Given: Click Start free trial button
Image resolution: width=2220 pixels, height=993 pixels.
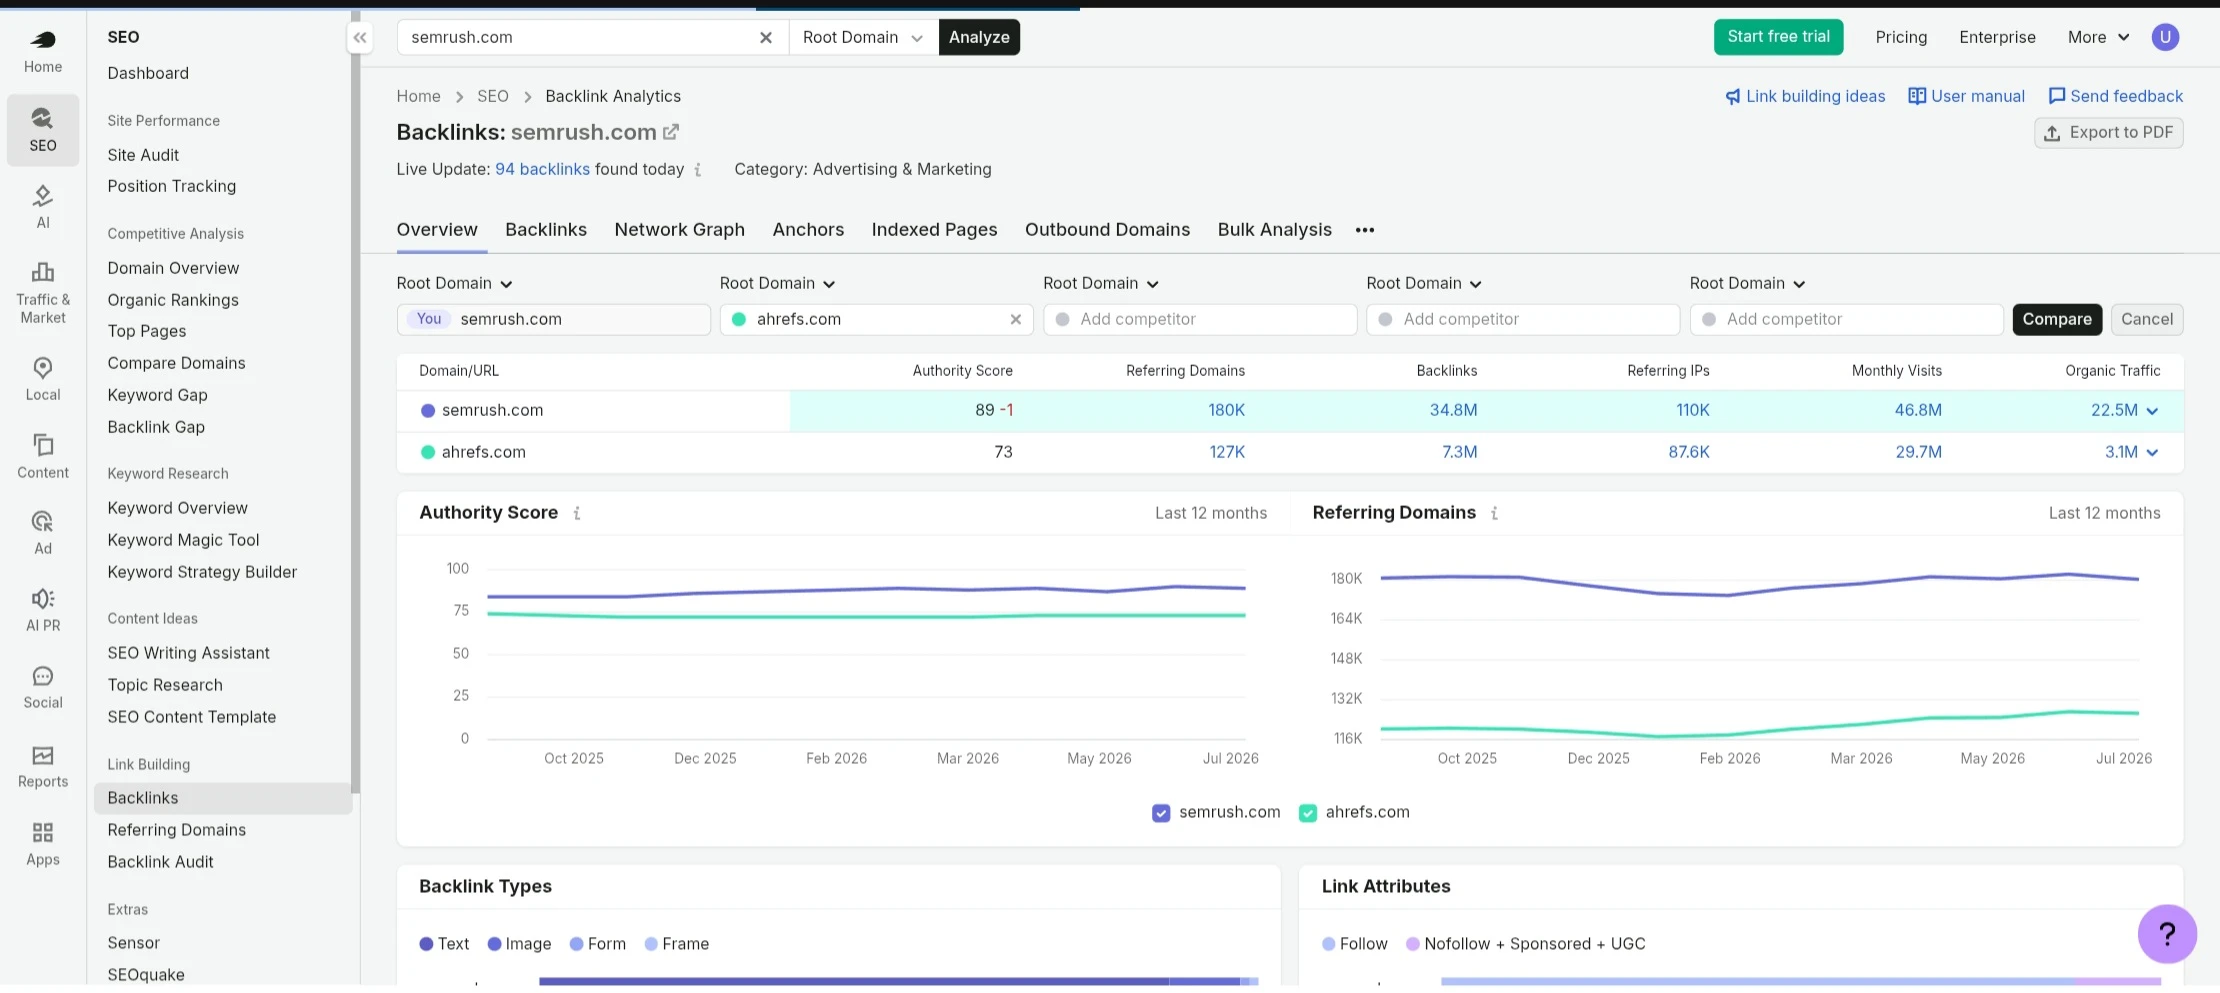Looking at the screenshot, I should pos(1778,37).
